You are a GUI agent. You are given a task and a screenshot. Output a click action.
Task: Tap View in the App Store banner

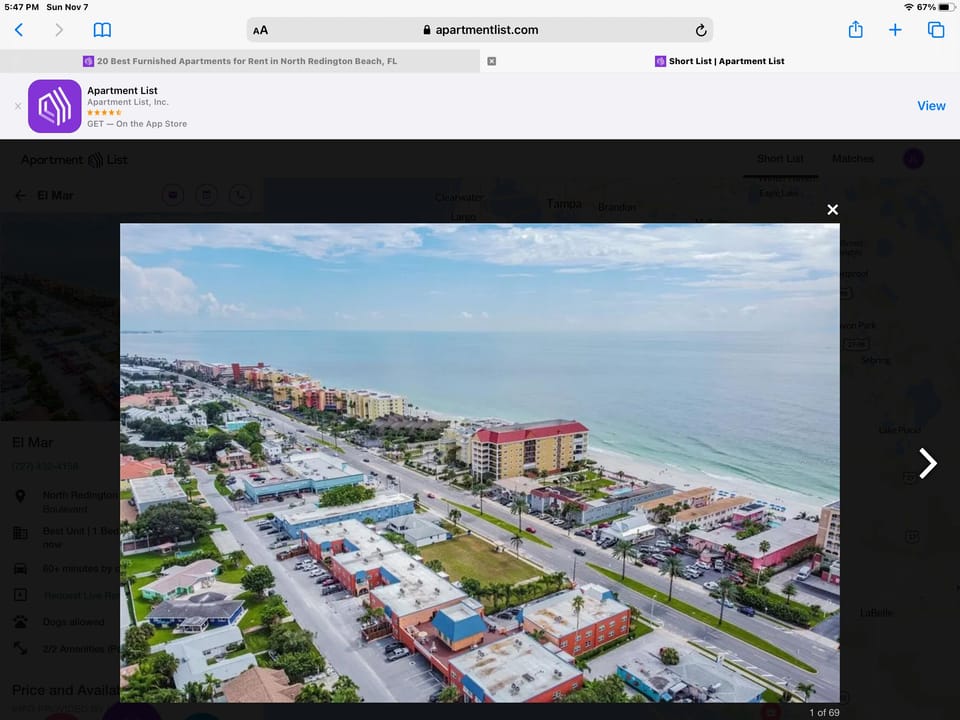[930, 106]
